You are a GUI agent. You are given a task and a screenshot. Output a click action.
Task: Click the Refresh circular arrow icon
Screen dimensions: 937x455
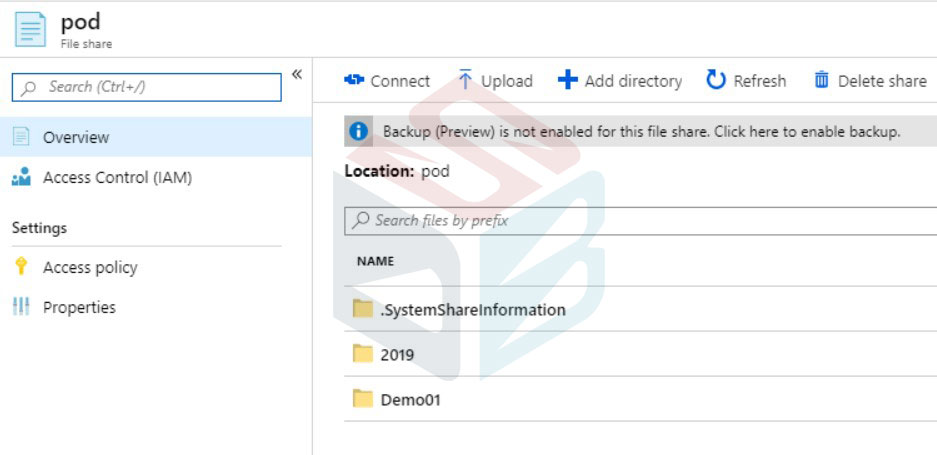[x=716, y=80]
